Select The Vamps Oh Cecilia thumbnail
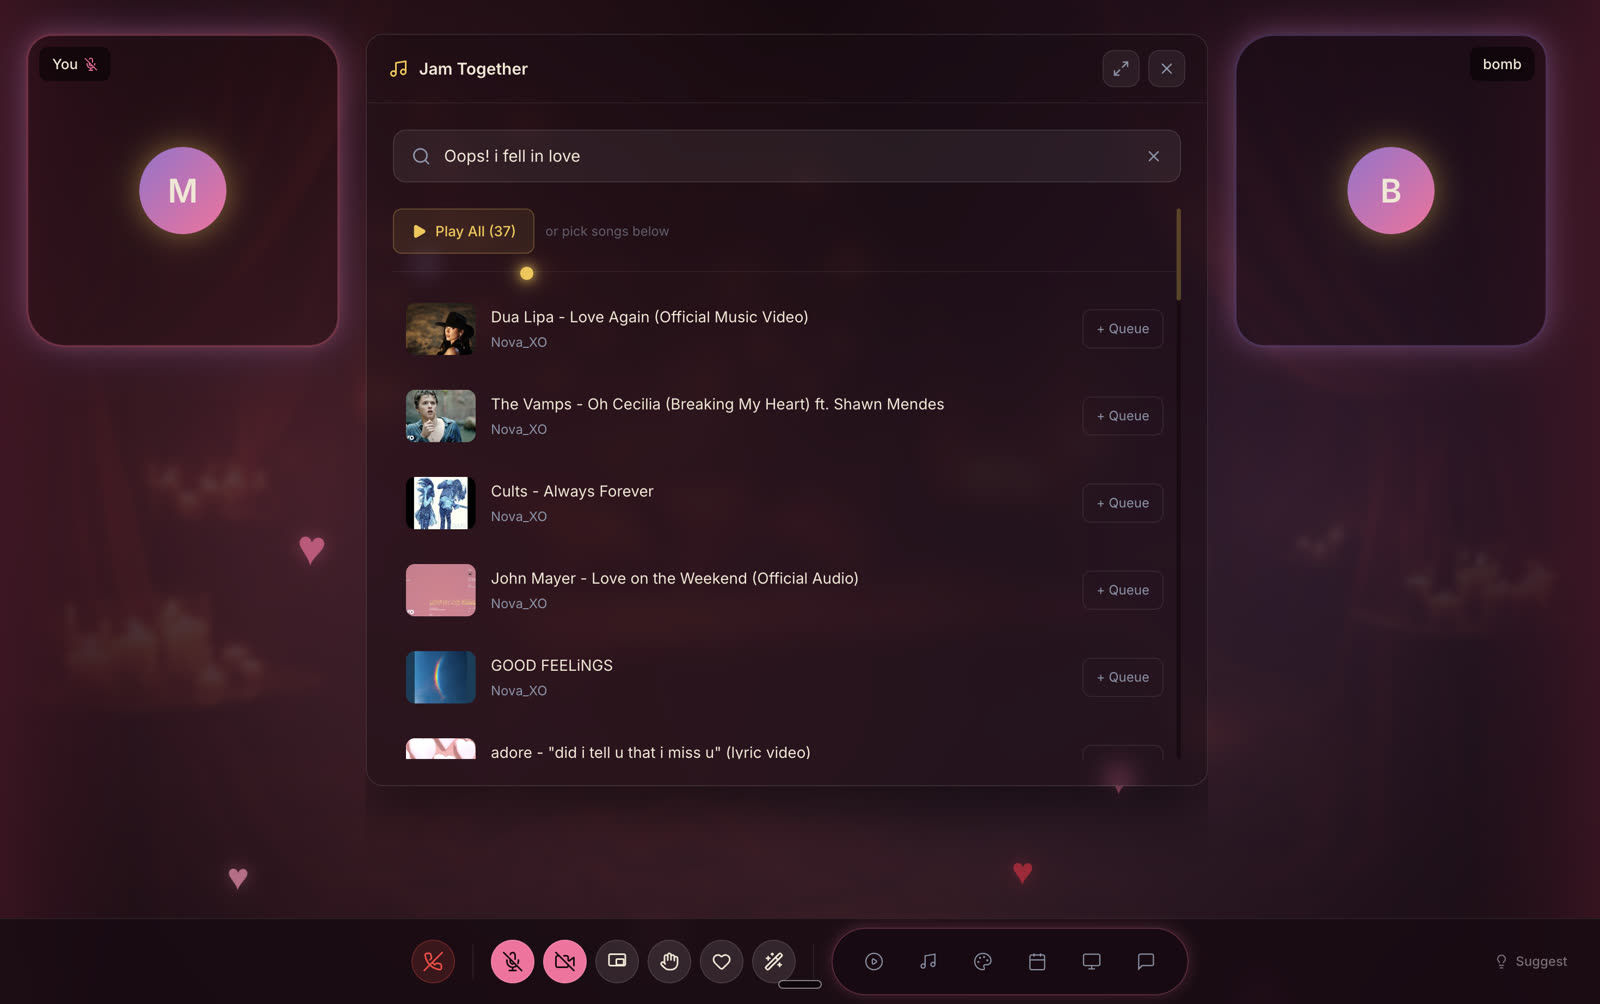 coord(441,416)
